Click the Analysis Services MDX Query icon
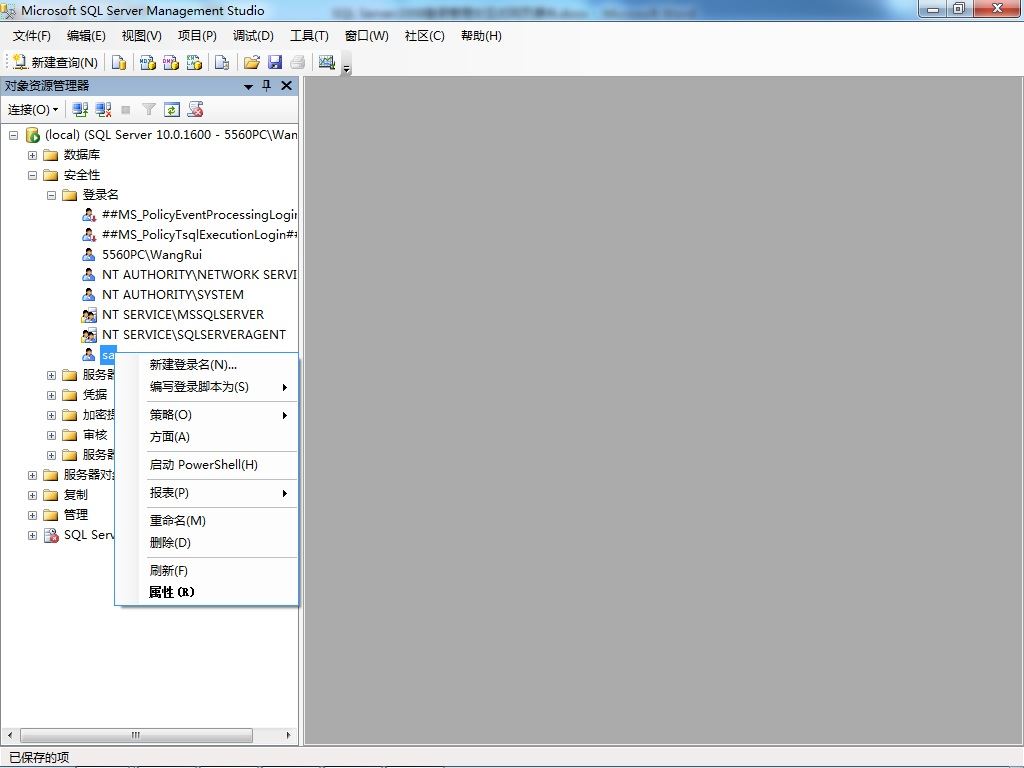 (148, 62)
